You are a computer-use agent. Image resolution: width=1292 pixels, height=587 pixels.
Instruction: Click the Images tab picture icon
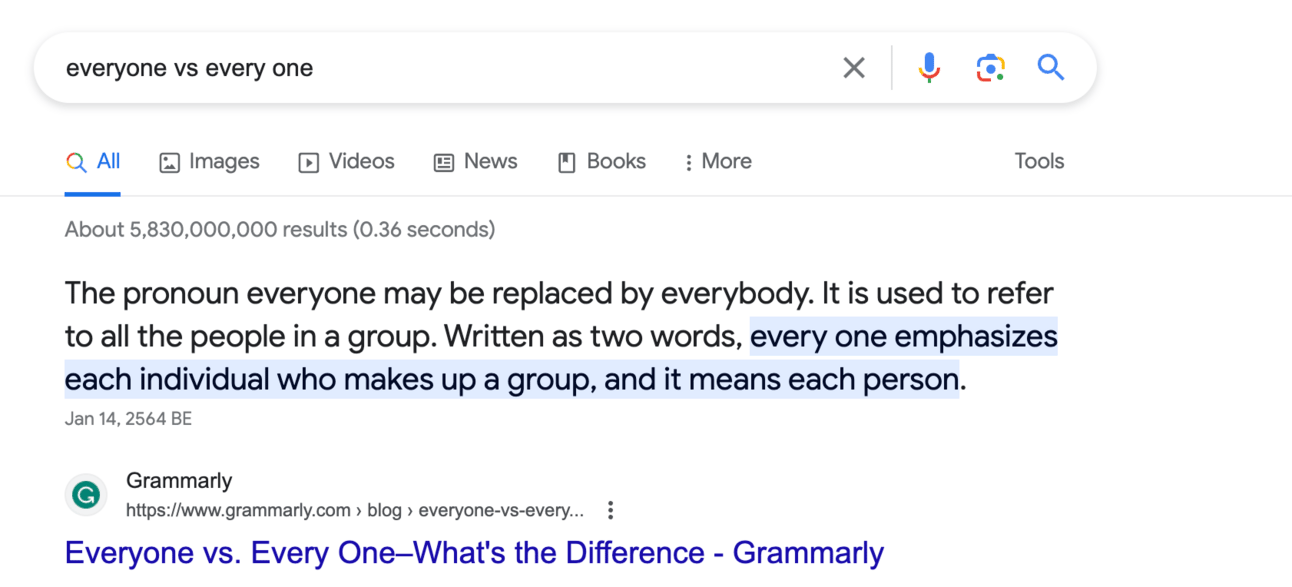[170, 162]
